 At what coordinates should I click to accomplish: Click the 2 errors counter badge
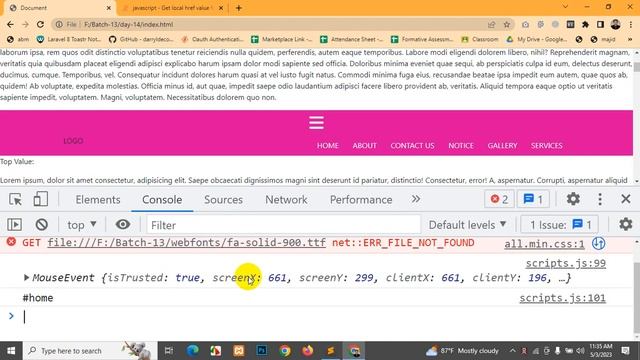click(499, 199)
